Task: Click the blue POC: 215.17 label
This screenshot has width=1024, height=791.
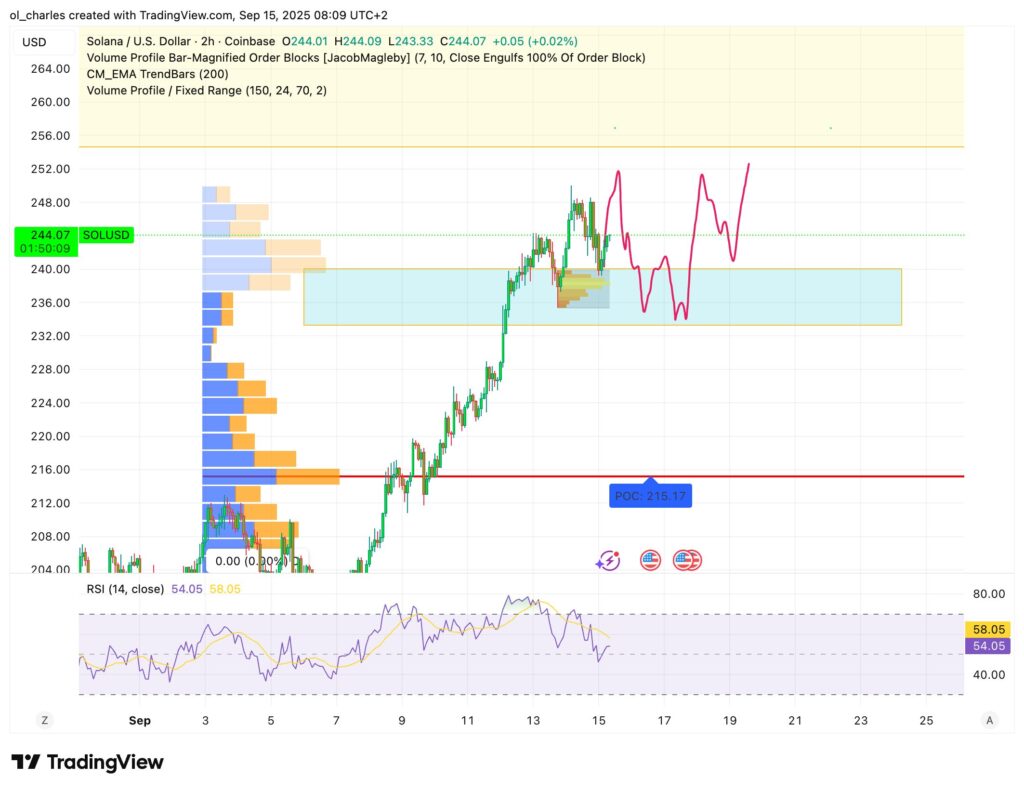Action: click(x=650, y=496)
